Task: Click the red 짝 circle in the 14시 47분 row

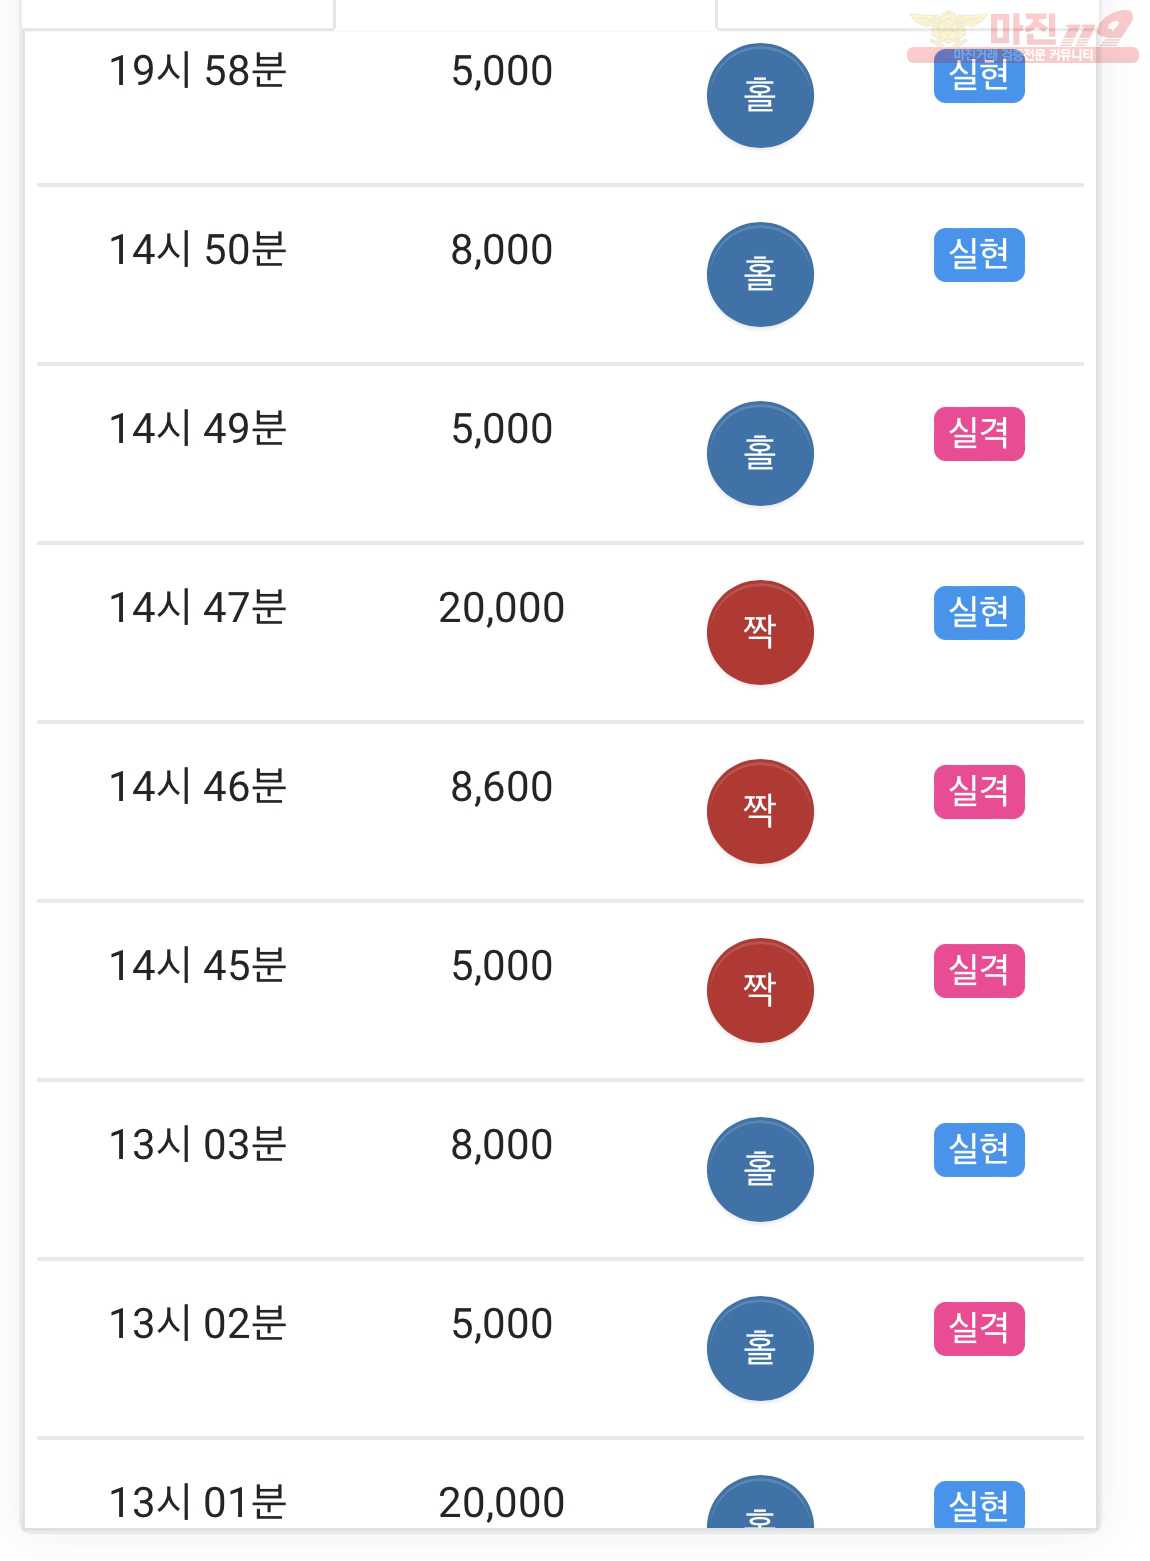Action: coord(760,633)
